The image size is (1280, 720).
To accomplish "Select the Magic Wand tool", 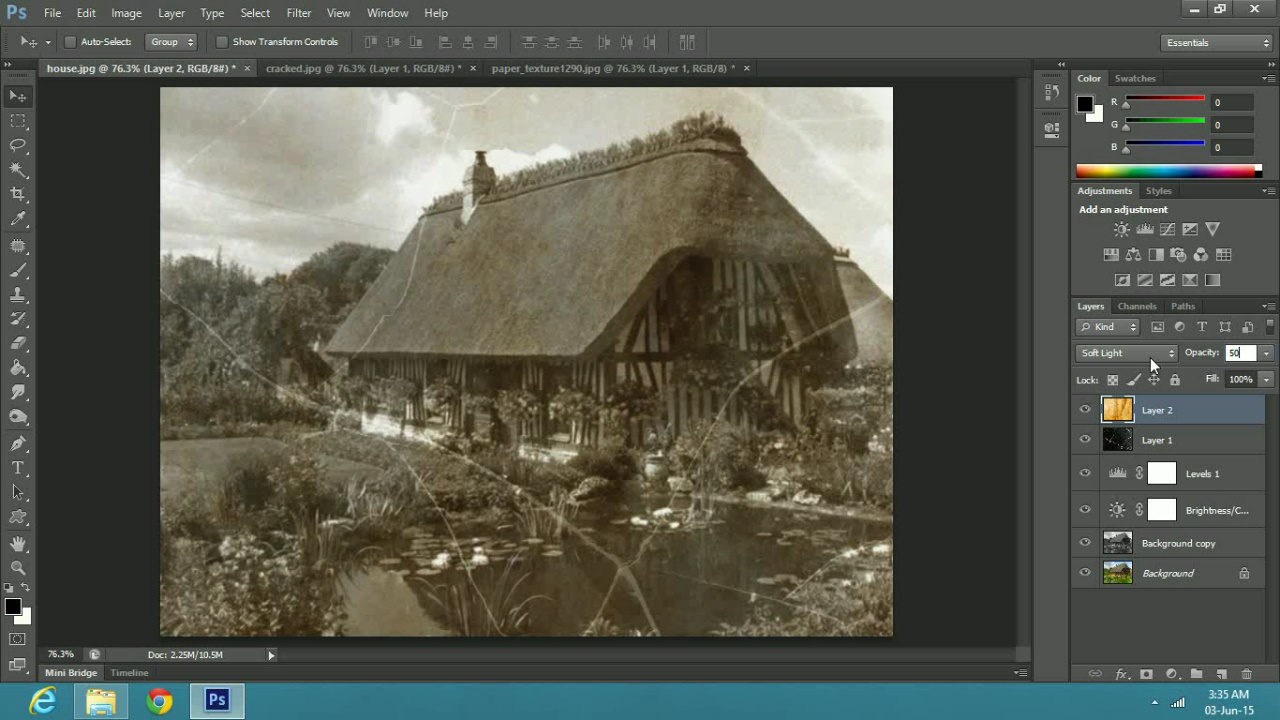I will pyautogui.click(x=18, y=170).
